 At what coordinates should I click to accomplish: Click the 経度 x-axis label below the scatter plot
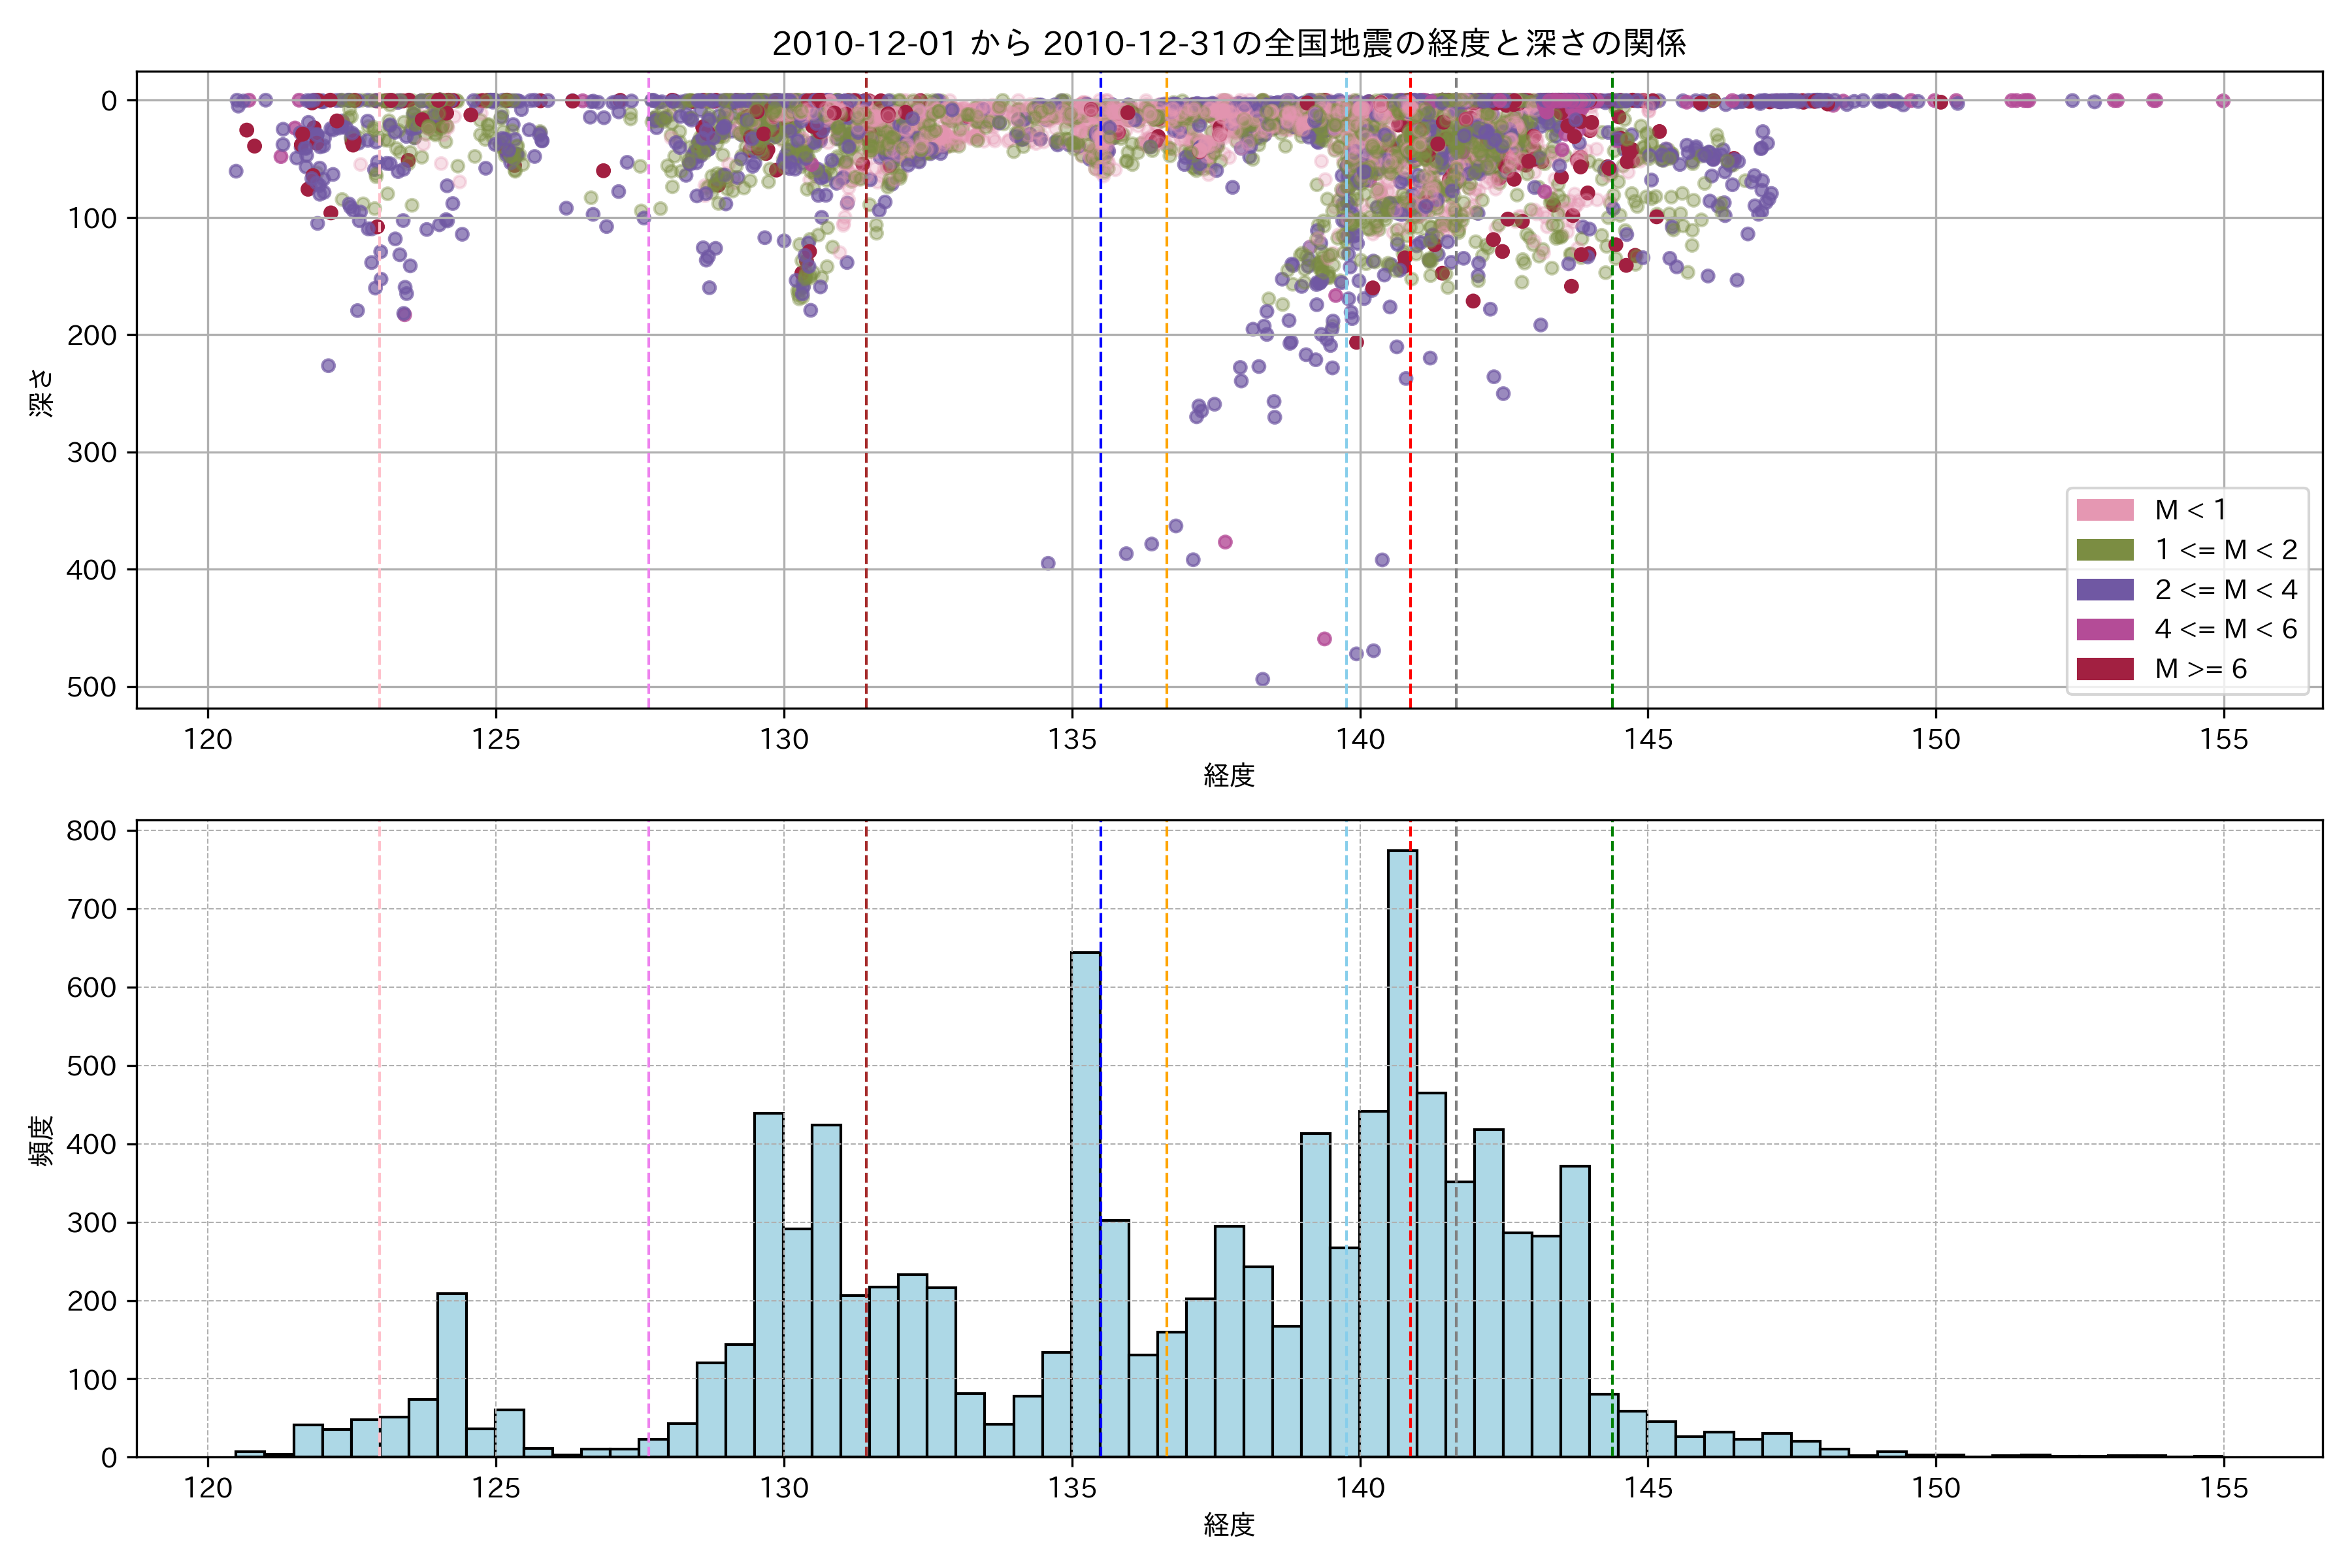pos(1229,775)
